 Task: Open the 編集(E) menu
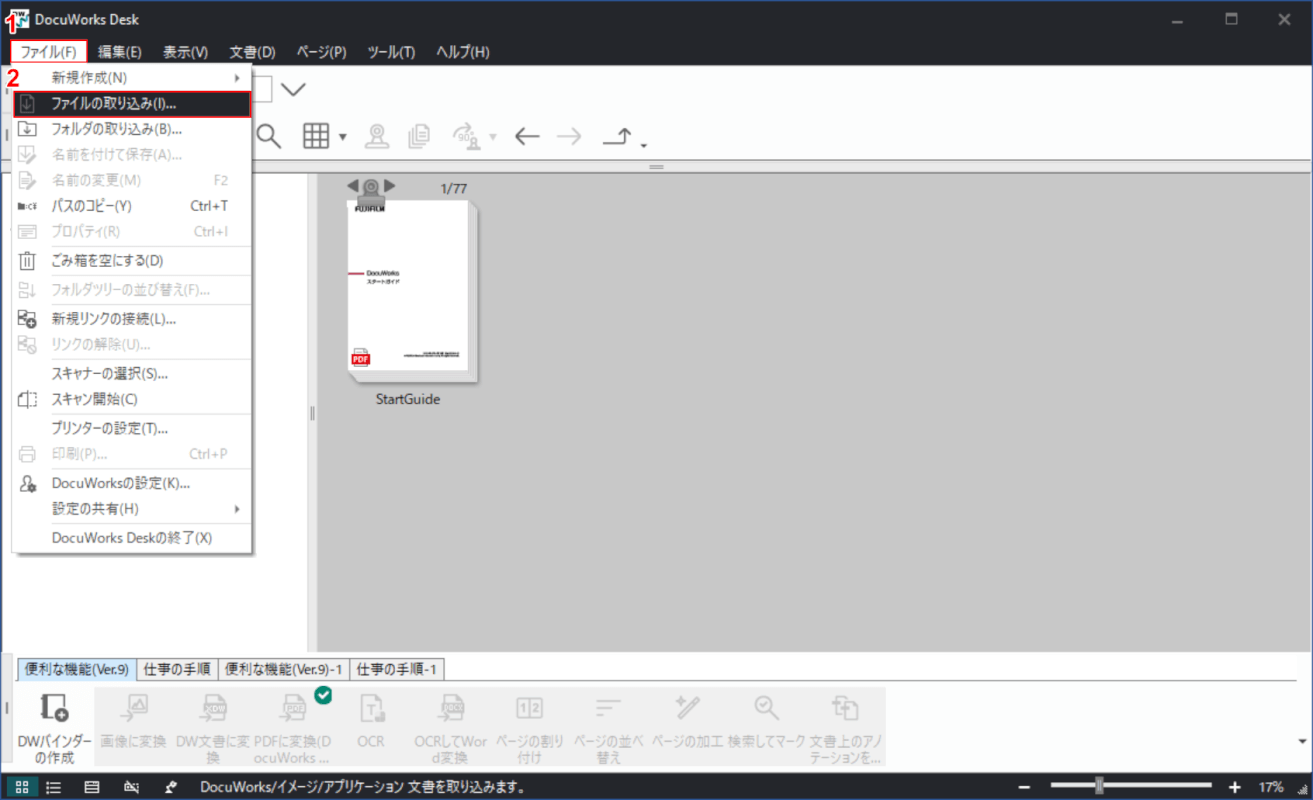tap(119, 52)
